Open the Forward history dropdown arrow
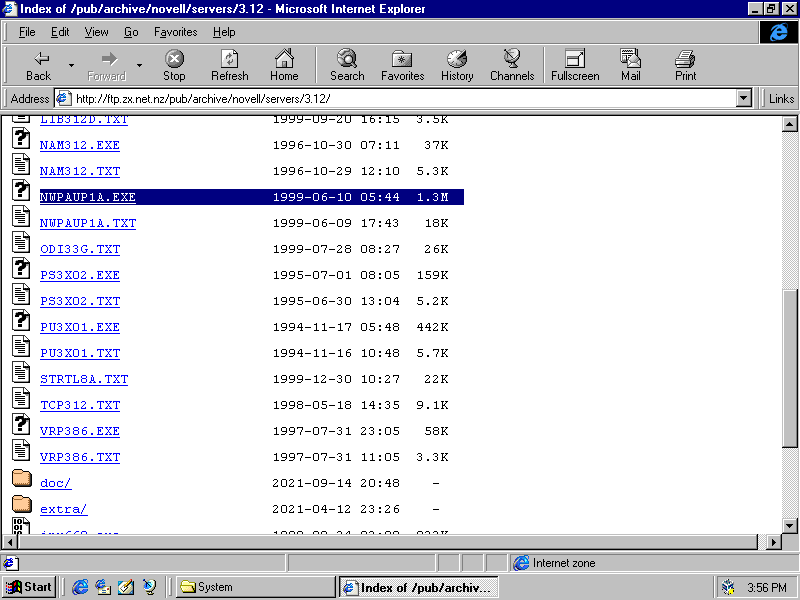 click(x=139, y=65)
